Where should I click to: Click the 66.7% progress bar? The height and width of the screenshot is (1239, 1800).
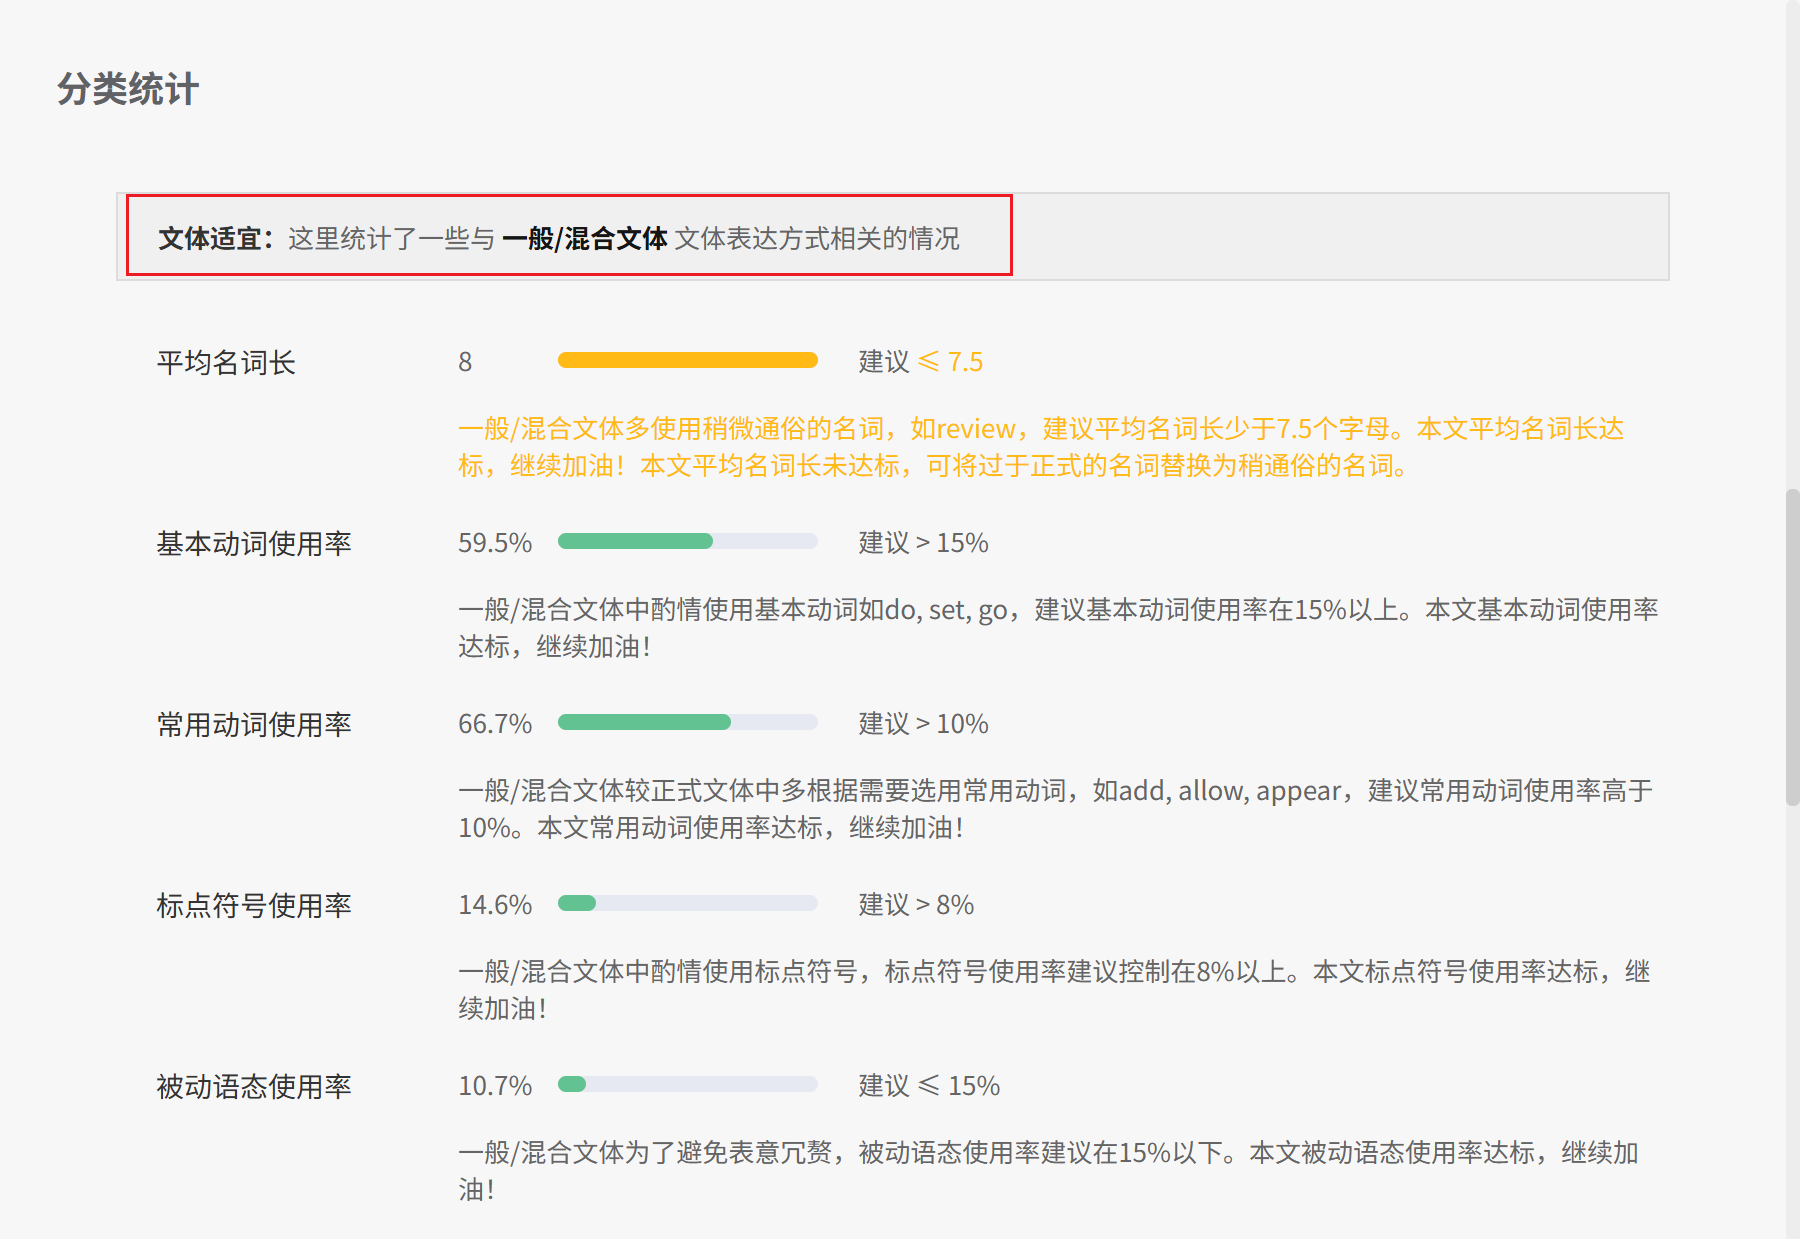tap(687, 723)
